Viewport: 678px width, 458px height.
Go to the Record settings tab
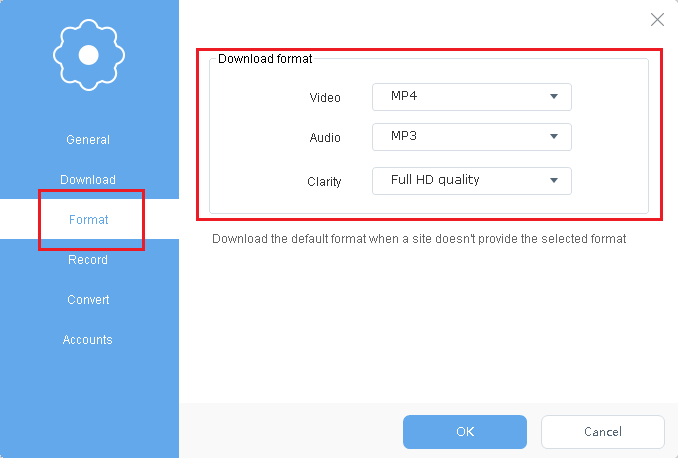pos(88,259)
